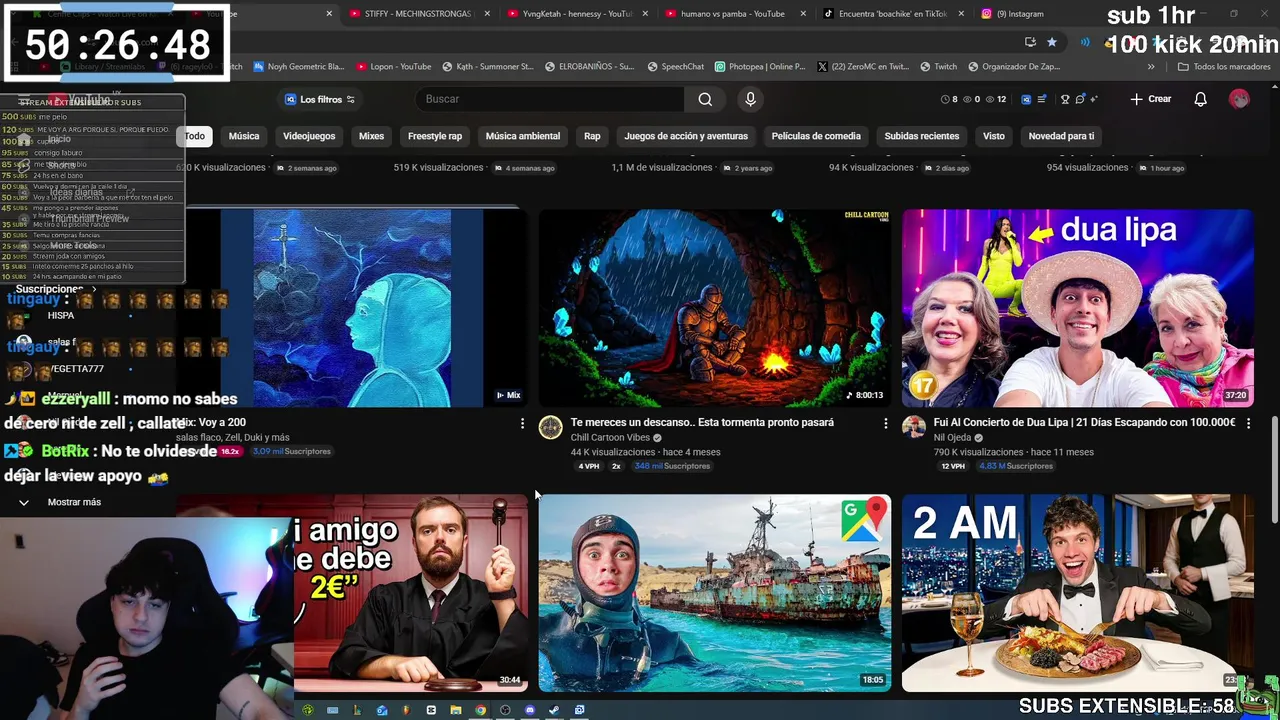The width and height of the screenshot is (1280, 720).
Task: Select the Visto filter chip
Action: pyautogui.click(x=994, y=136)
